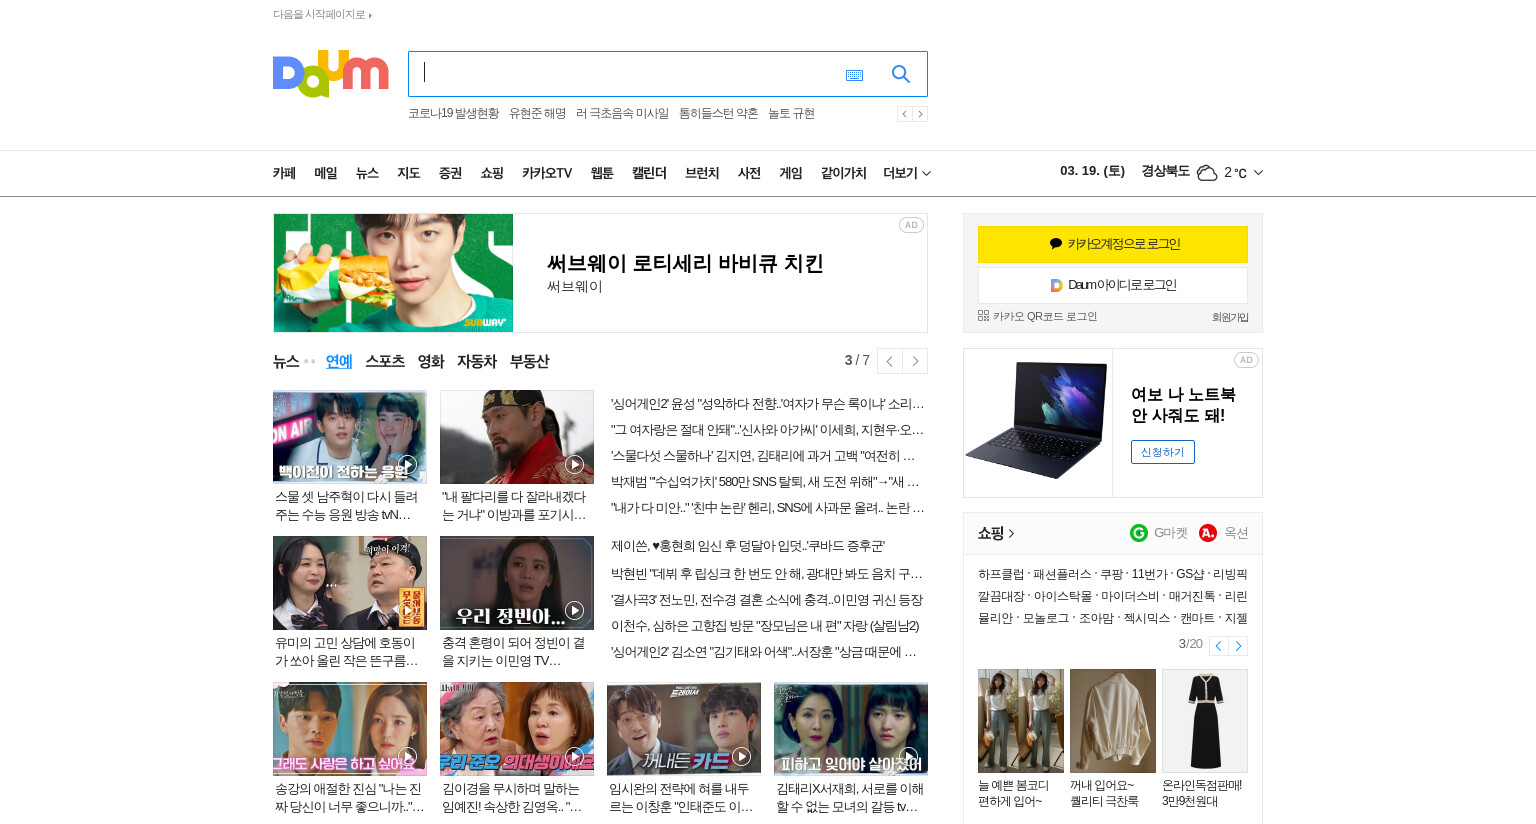Play the 그래도 사랑은 하고 싶어요 video
The height and width of the screenshot is (824, 1536).
point(349,729)
